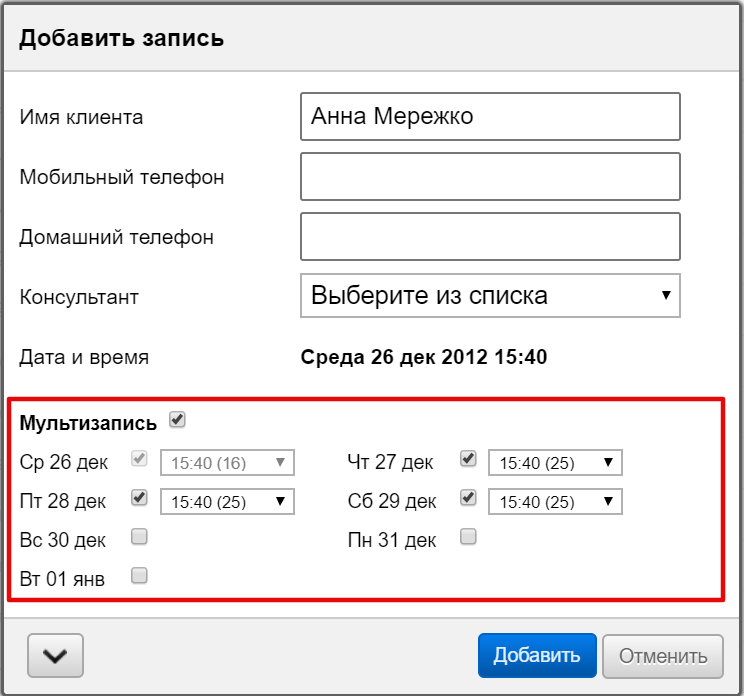Click the Добавить button

[537, 656]
